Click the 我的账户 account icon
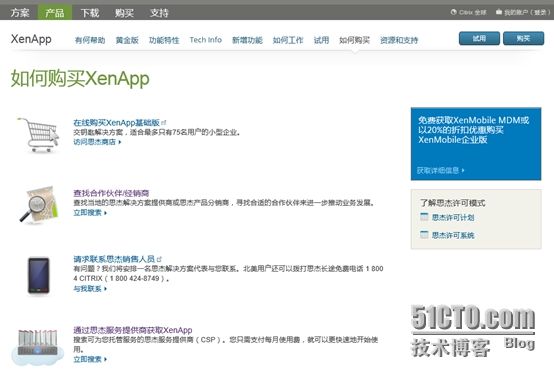Image resolution: width=554 pixels, height=376 pixels. tap(499, 12)
